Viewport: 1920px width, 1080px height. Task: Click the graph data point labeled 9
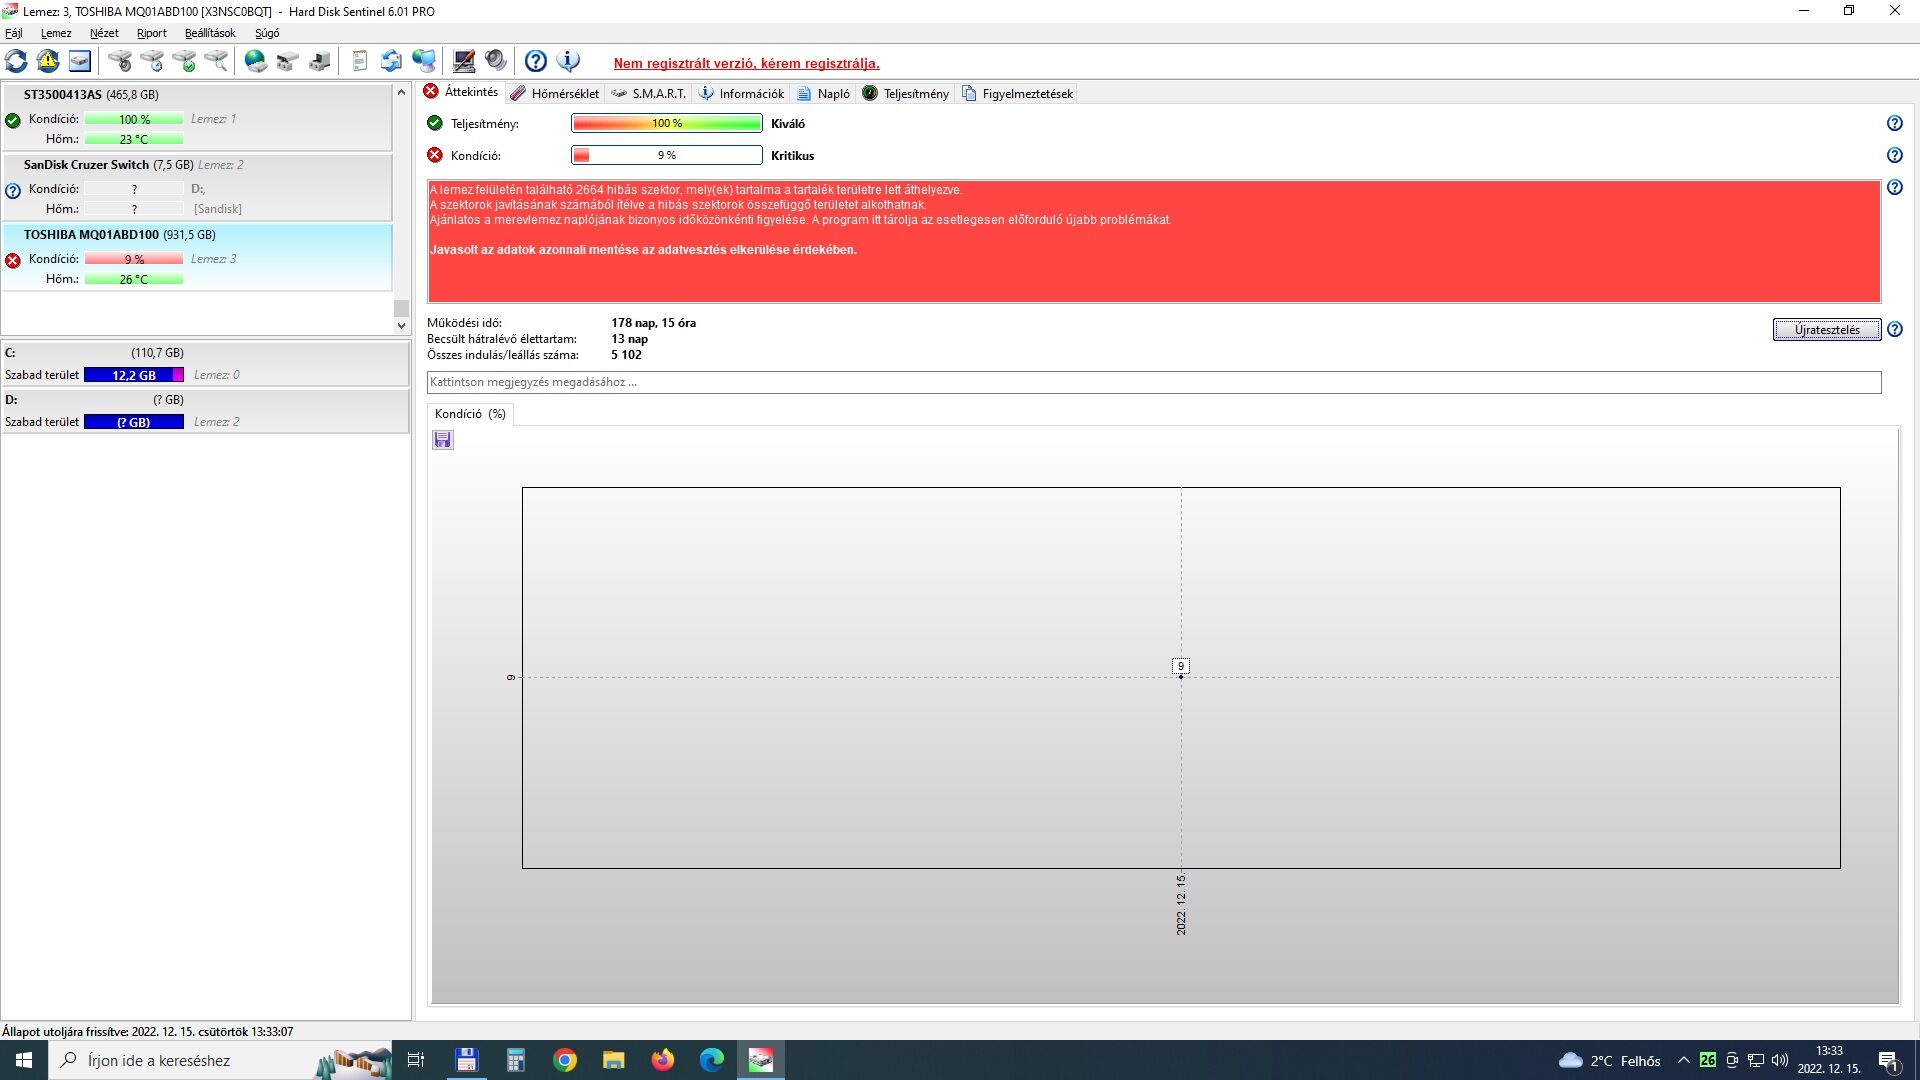1181,676
